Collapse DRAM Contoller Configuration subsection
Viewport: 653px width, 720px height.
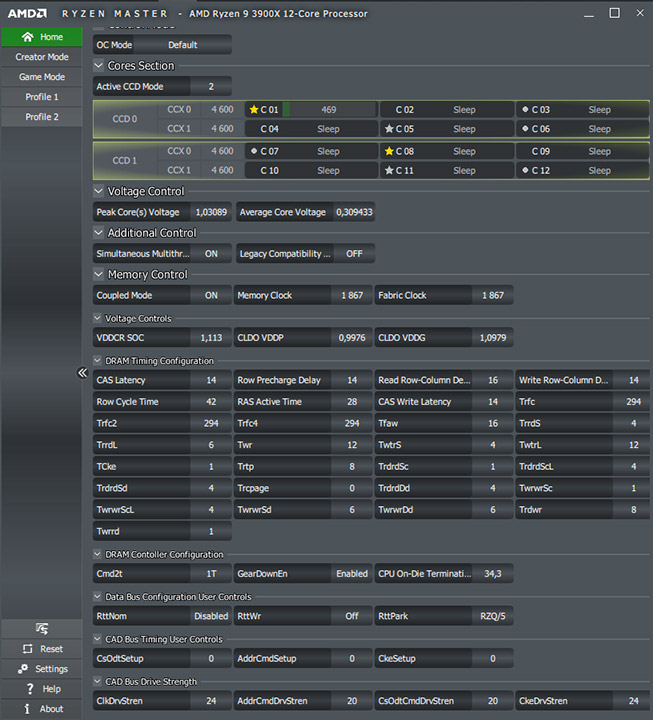97,554
